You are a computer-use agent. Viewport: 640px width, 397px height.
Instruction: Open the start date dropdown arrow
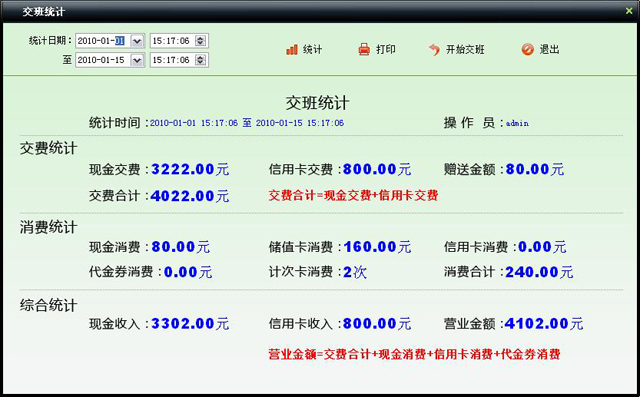(x=137, y=41)
